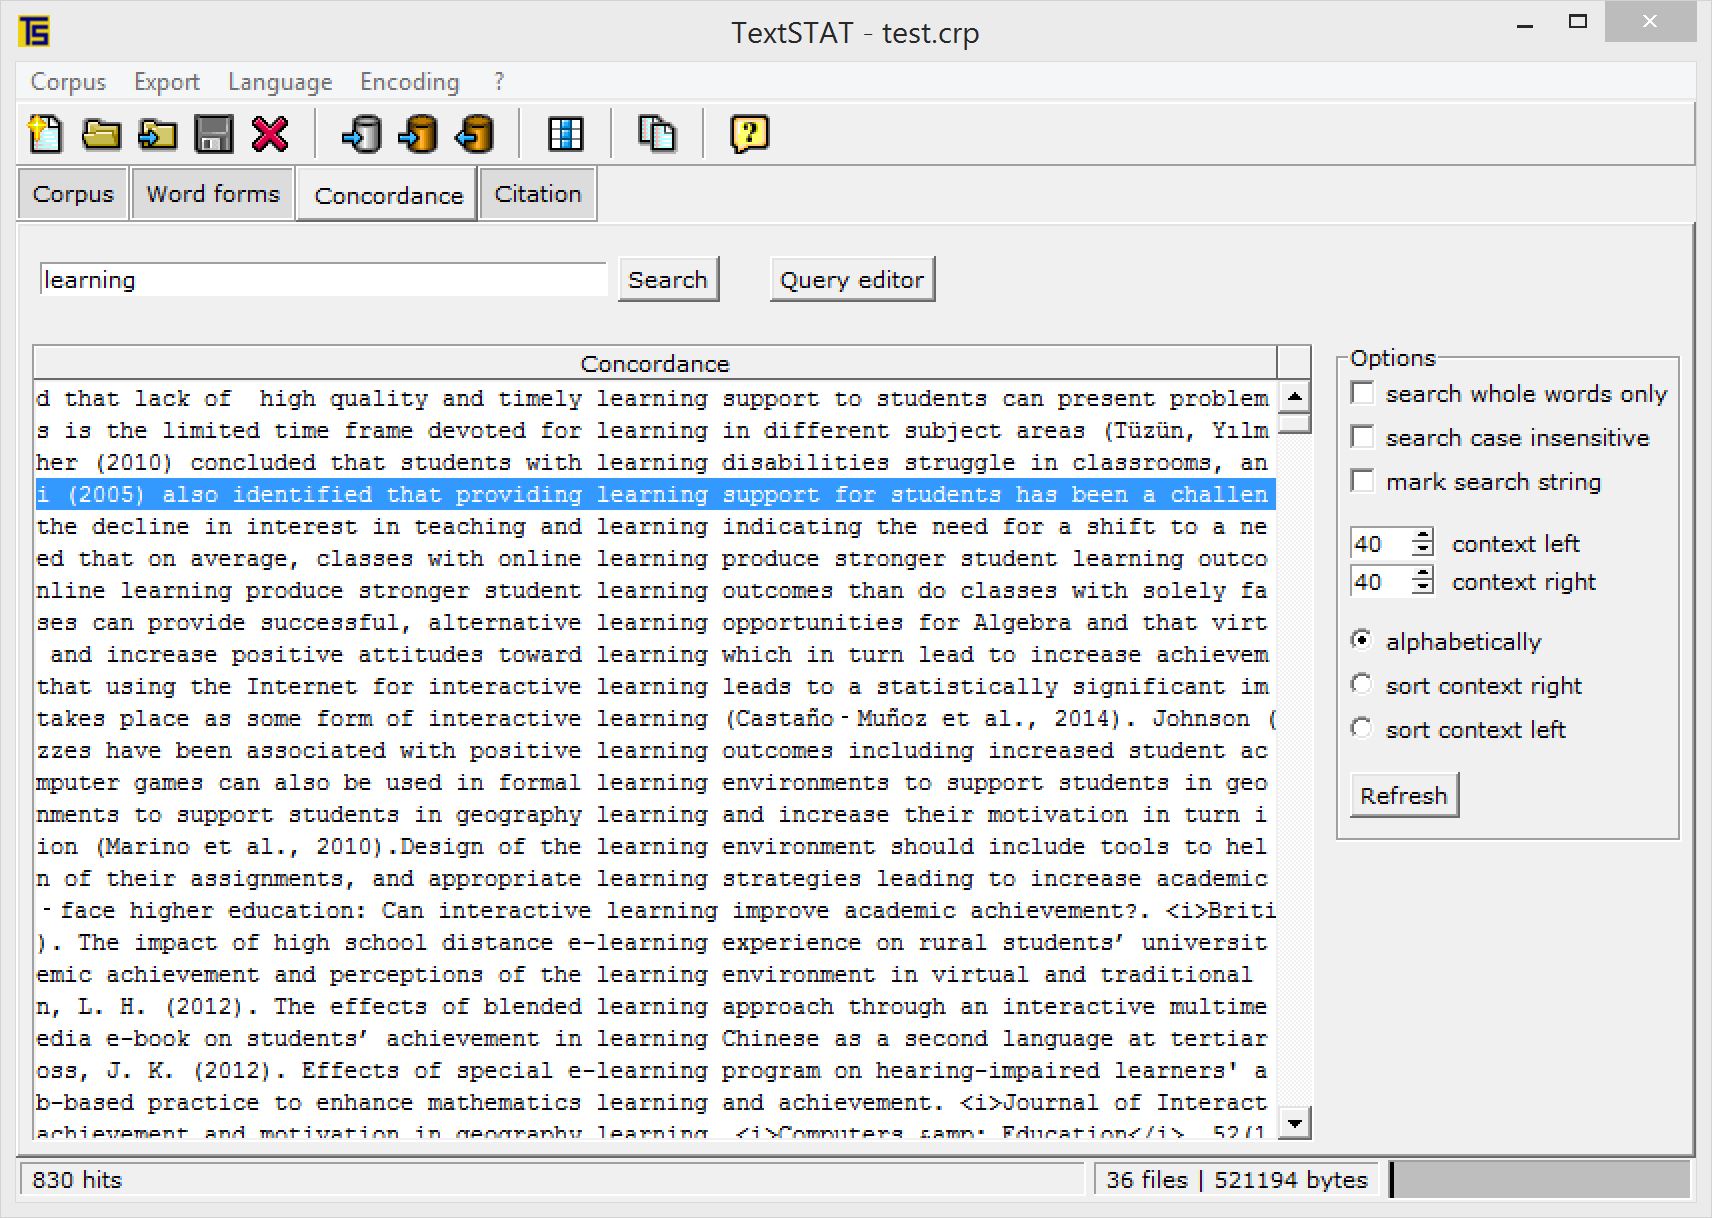Click the gray cylinder add-file icon

tap(362, 134)
